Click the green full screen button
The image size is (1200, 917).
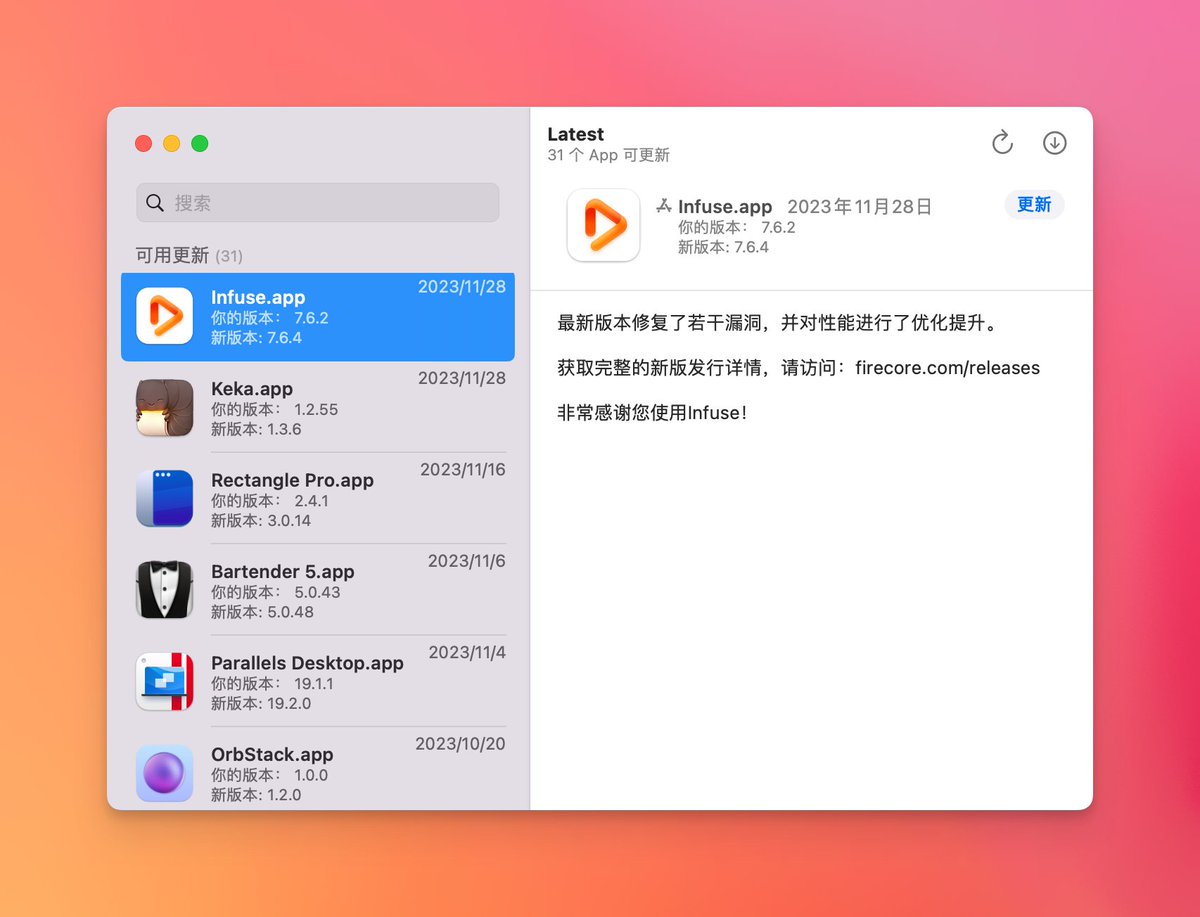200,143
